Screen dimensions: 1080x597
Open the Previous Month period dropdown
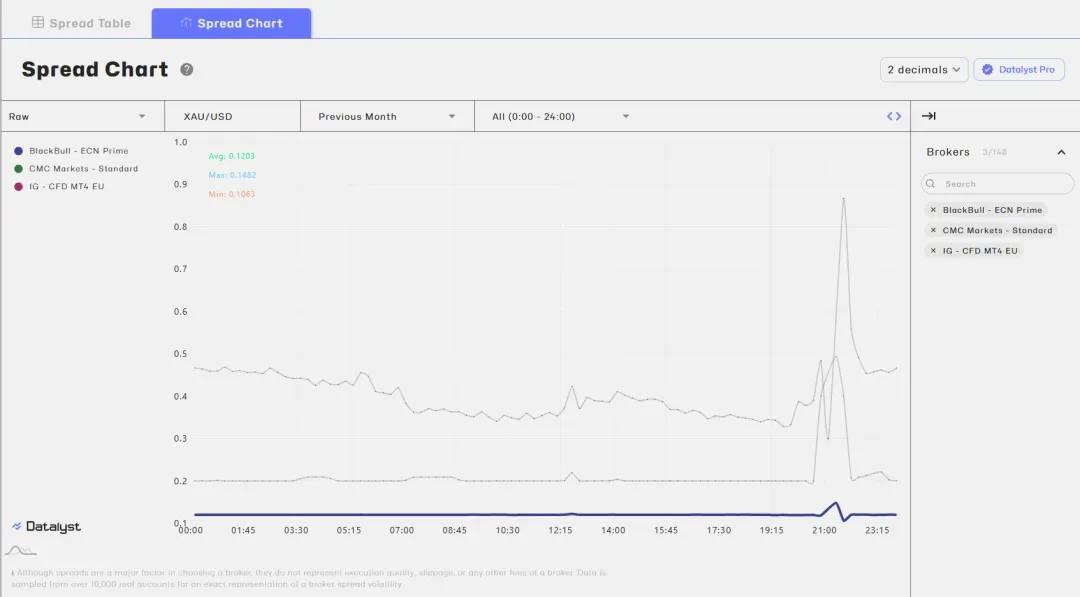tap(387, 116)
